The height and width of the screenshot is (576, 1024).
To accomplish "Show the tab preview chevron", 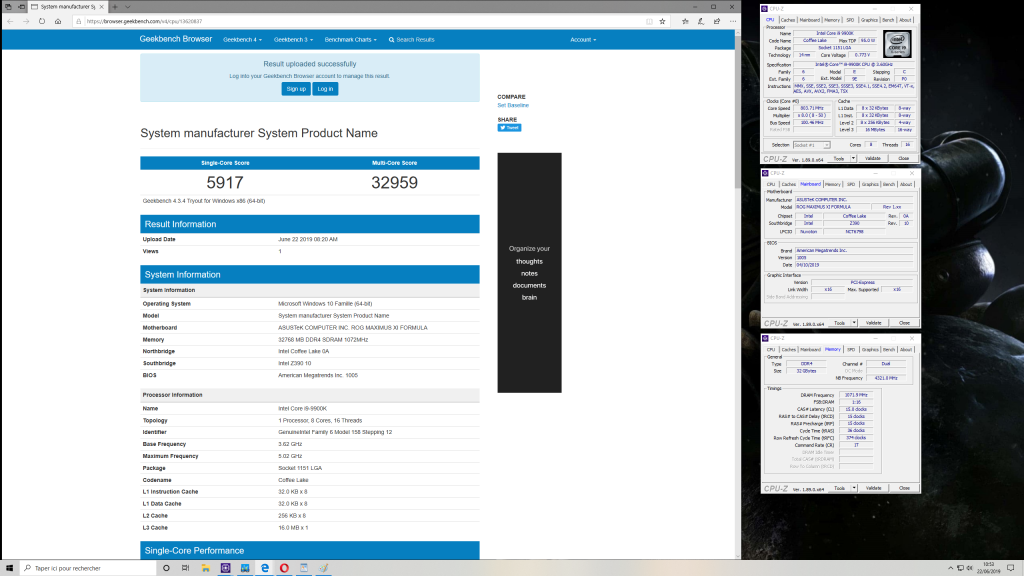I will [127, 7].
